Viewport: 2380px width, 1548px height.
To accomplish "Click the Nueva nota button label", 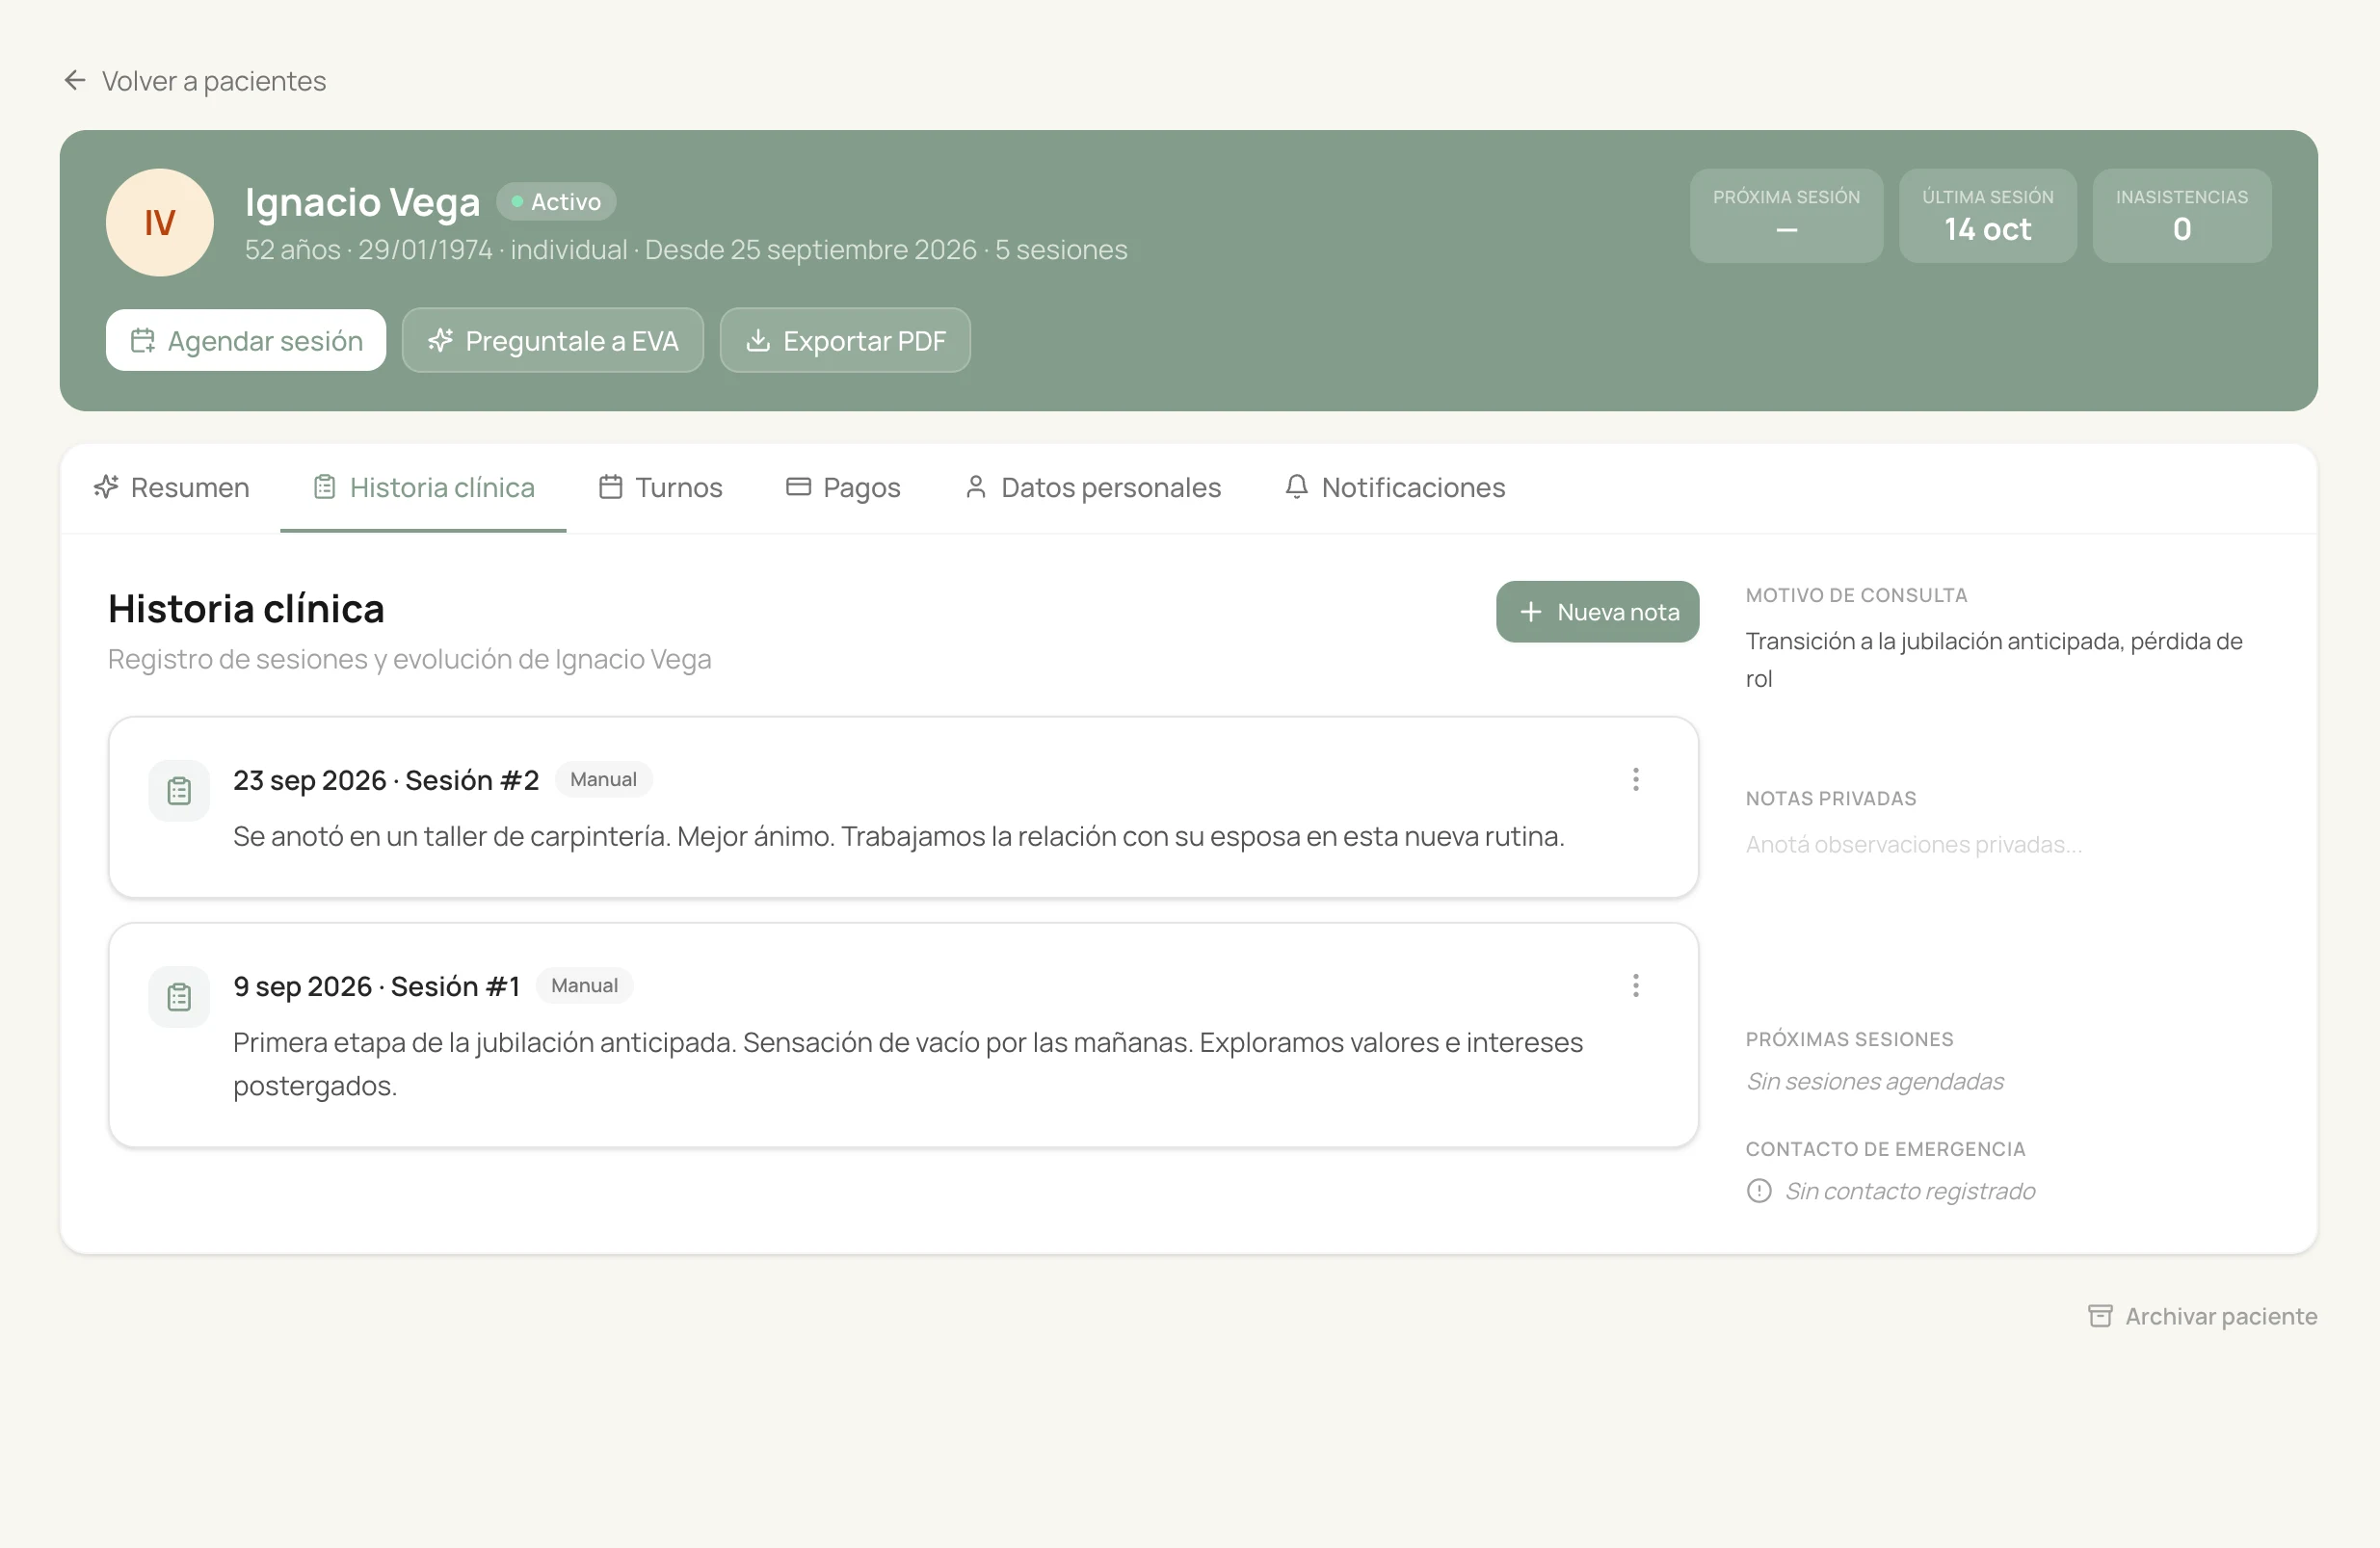I will click(1619, 612).
